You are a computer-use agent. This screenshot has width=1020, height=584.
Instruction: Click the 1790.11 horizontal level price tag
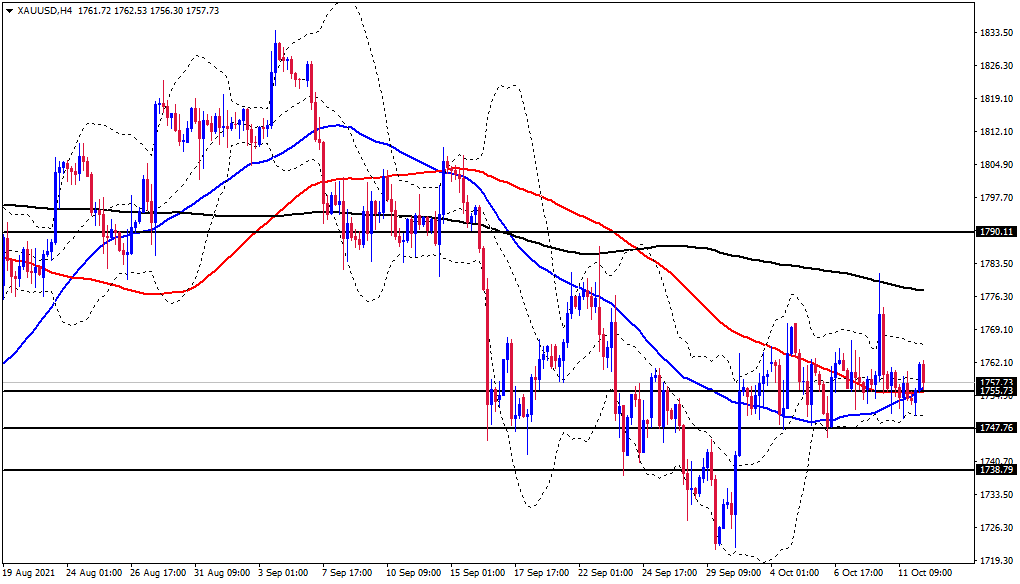point(997,232)
